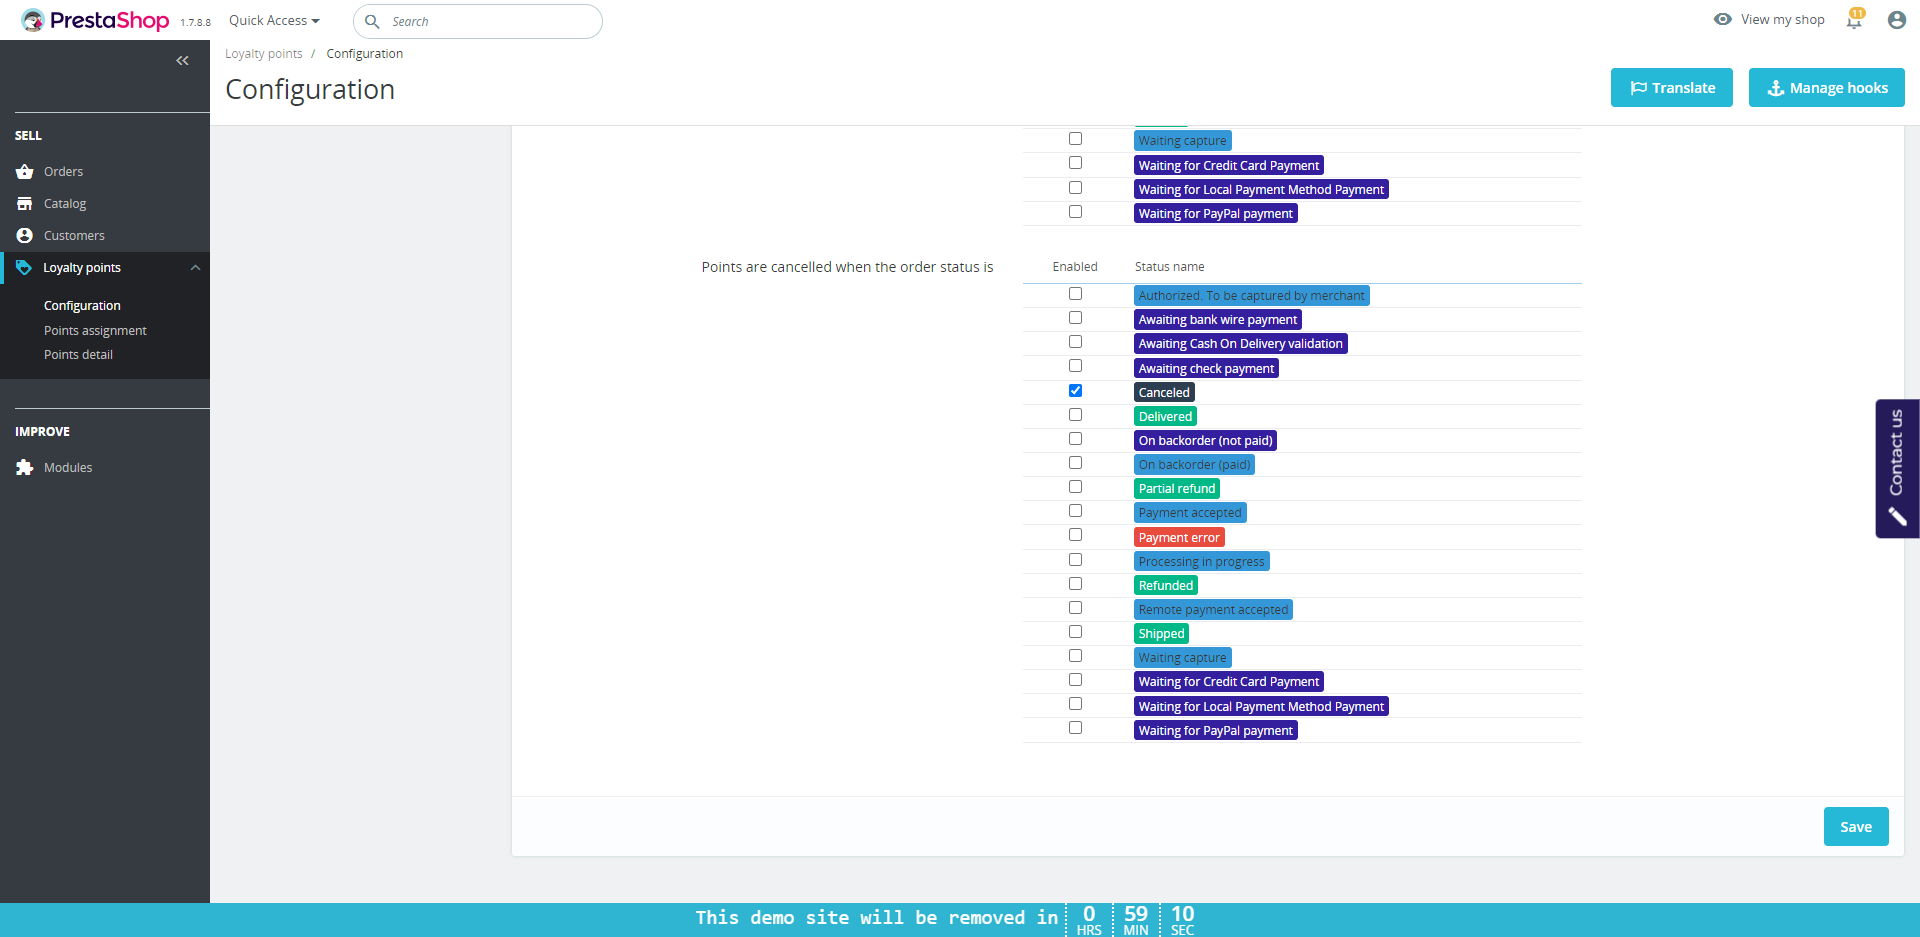Viewport: 1920px width, 937px height.
Task: Click the search magnifier icon
Action: (x=372, y=21)
